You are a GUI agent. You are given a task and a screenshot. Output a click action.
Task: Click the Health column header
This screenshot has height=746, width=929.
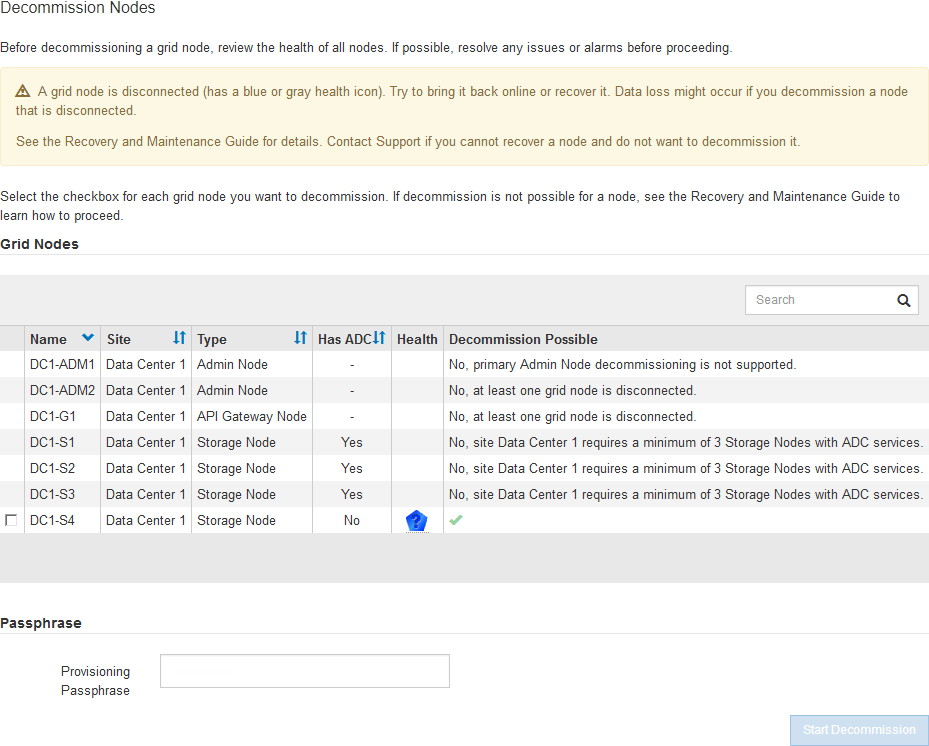click(x=417, y=339)
